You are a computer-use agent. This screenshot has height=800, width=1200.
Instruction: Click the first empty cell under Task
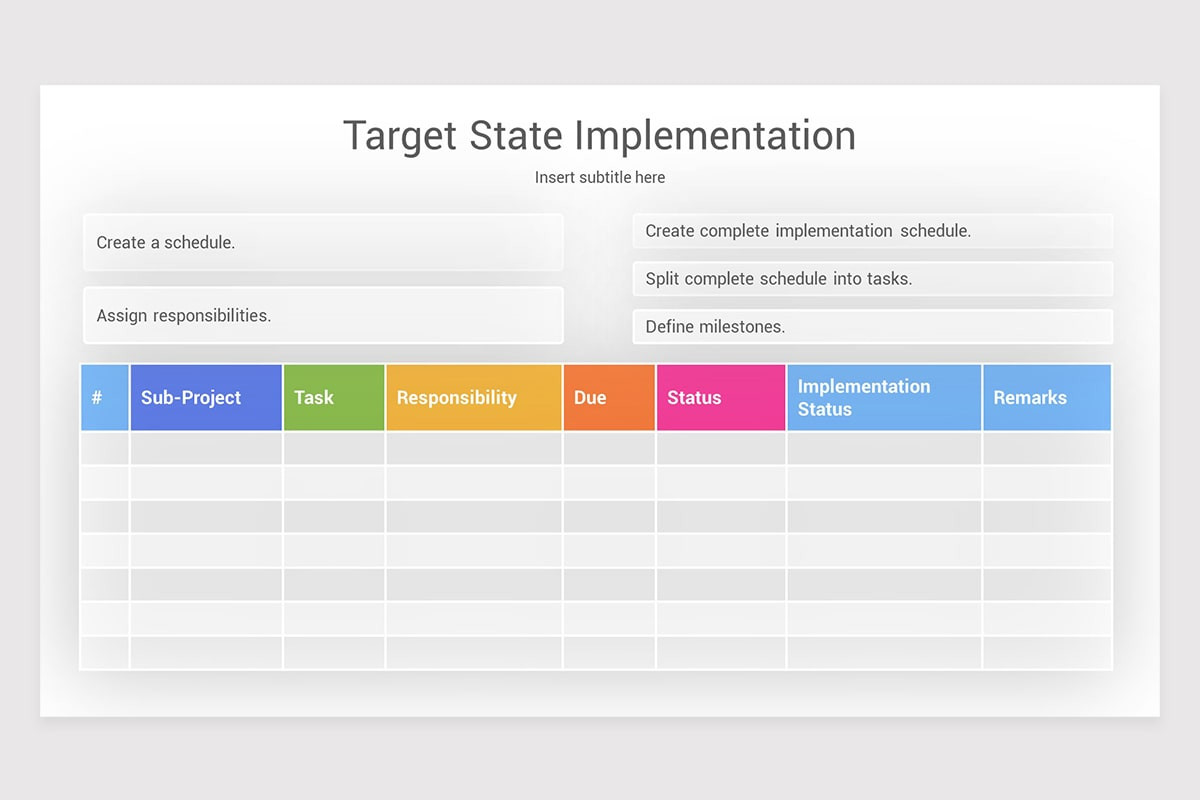coord(334,448)
